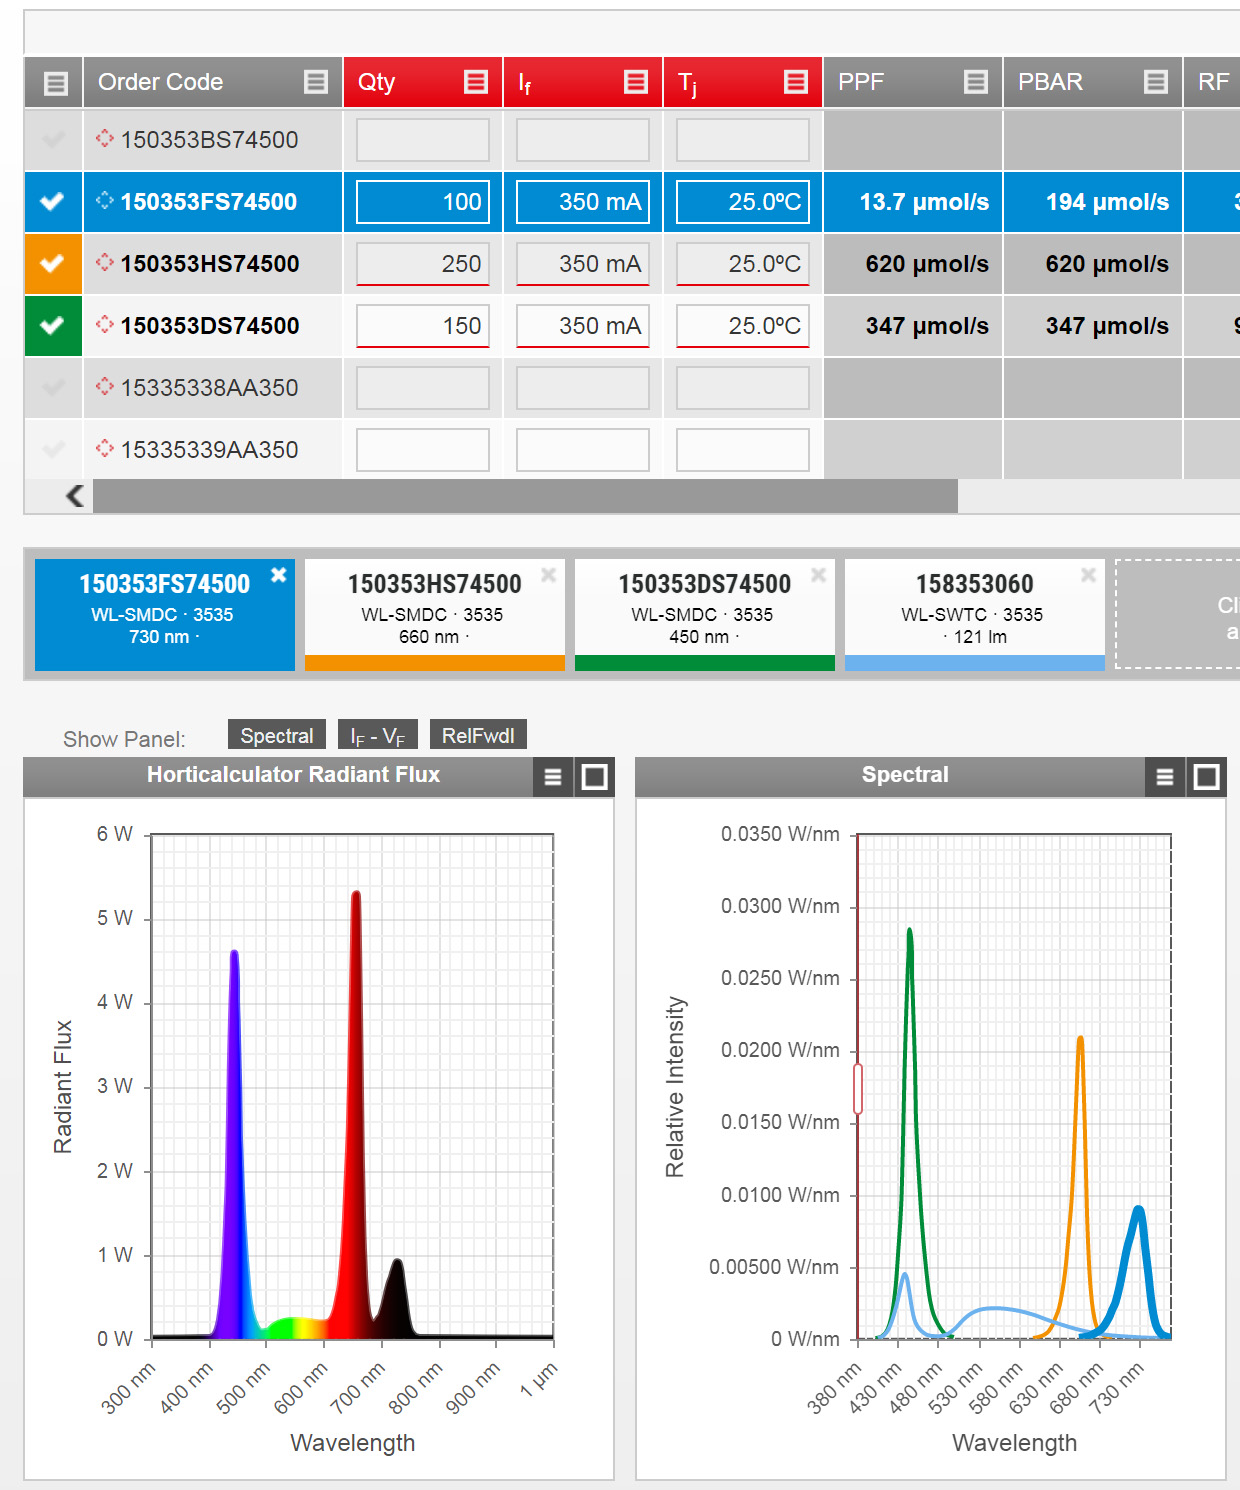Screen dimensions: 1240x1490
Task: Show the Spectral panel button
Action: click(x=277, y=735)
